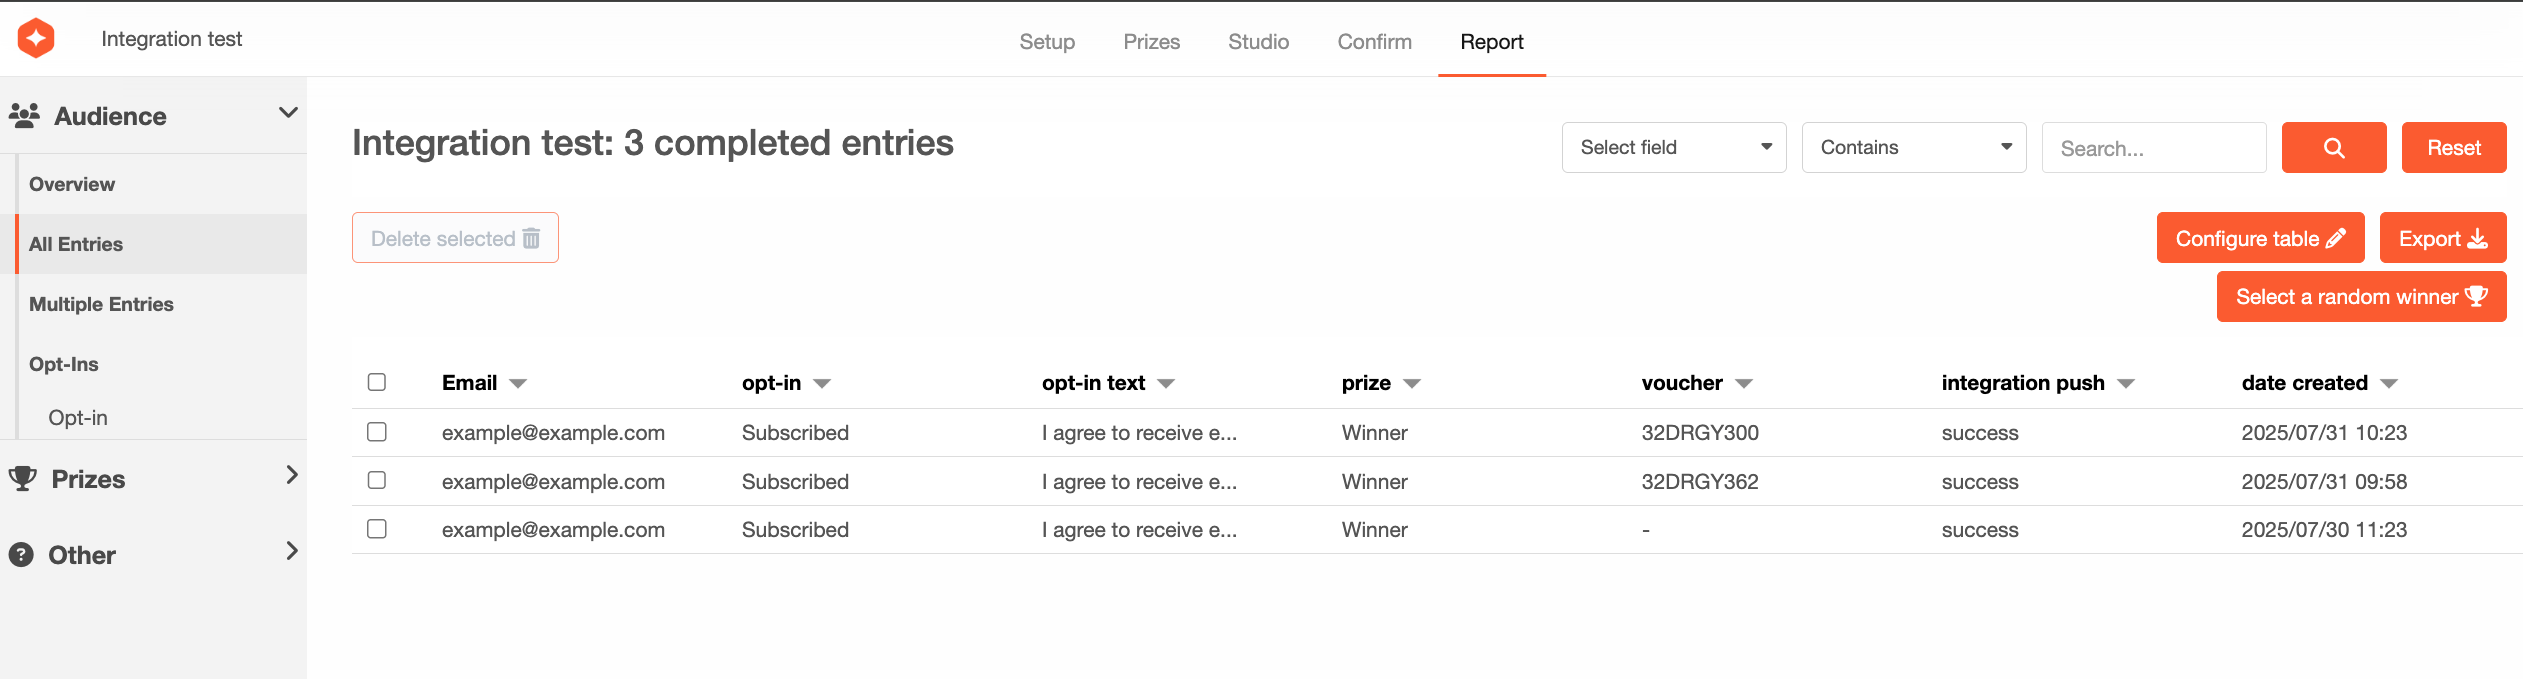Viewport: 2523px width, 679px height.
Task: Click the question mark icon beside Other
Action: pyautogui.click(x=21, y=554)
